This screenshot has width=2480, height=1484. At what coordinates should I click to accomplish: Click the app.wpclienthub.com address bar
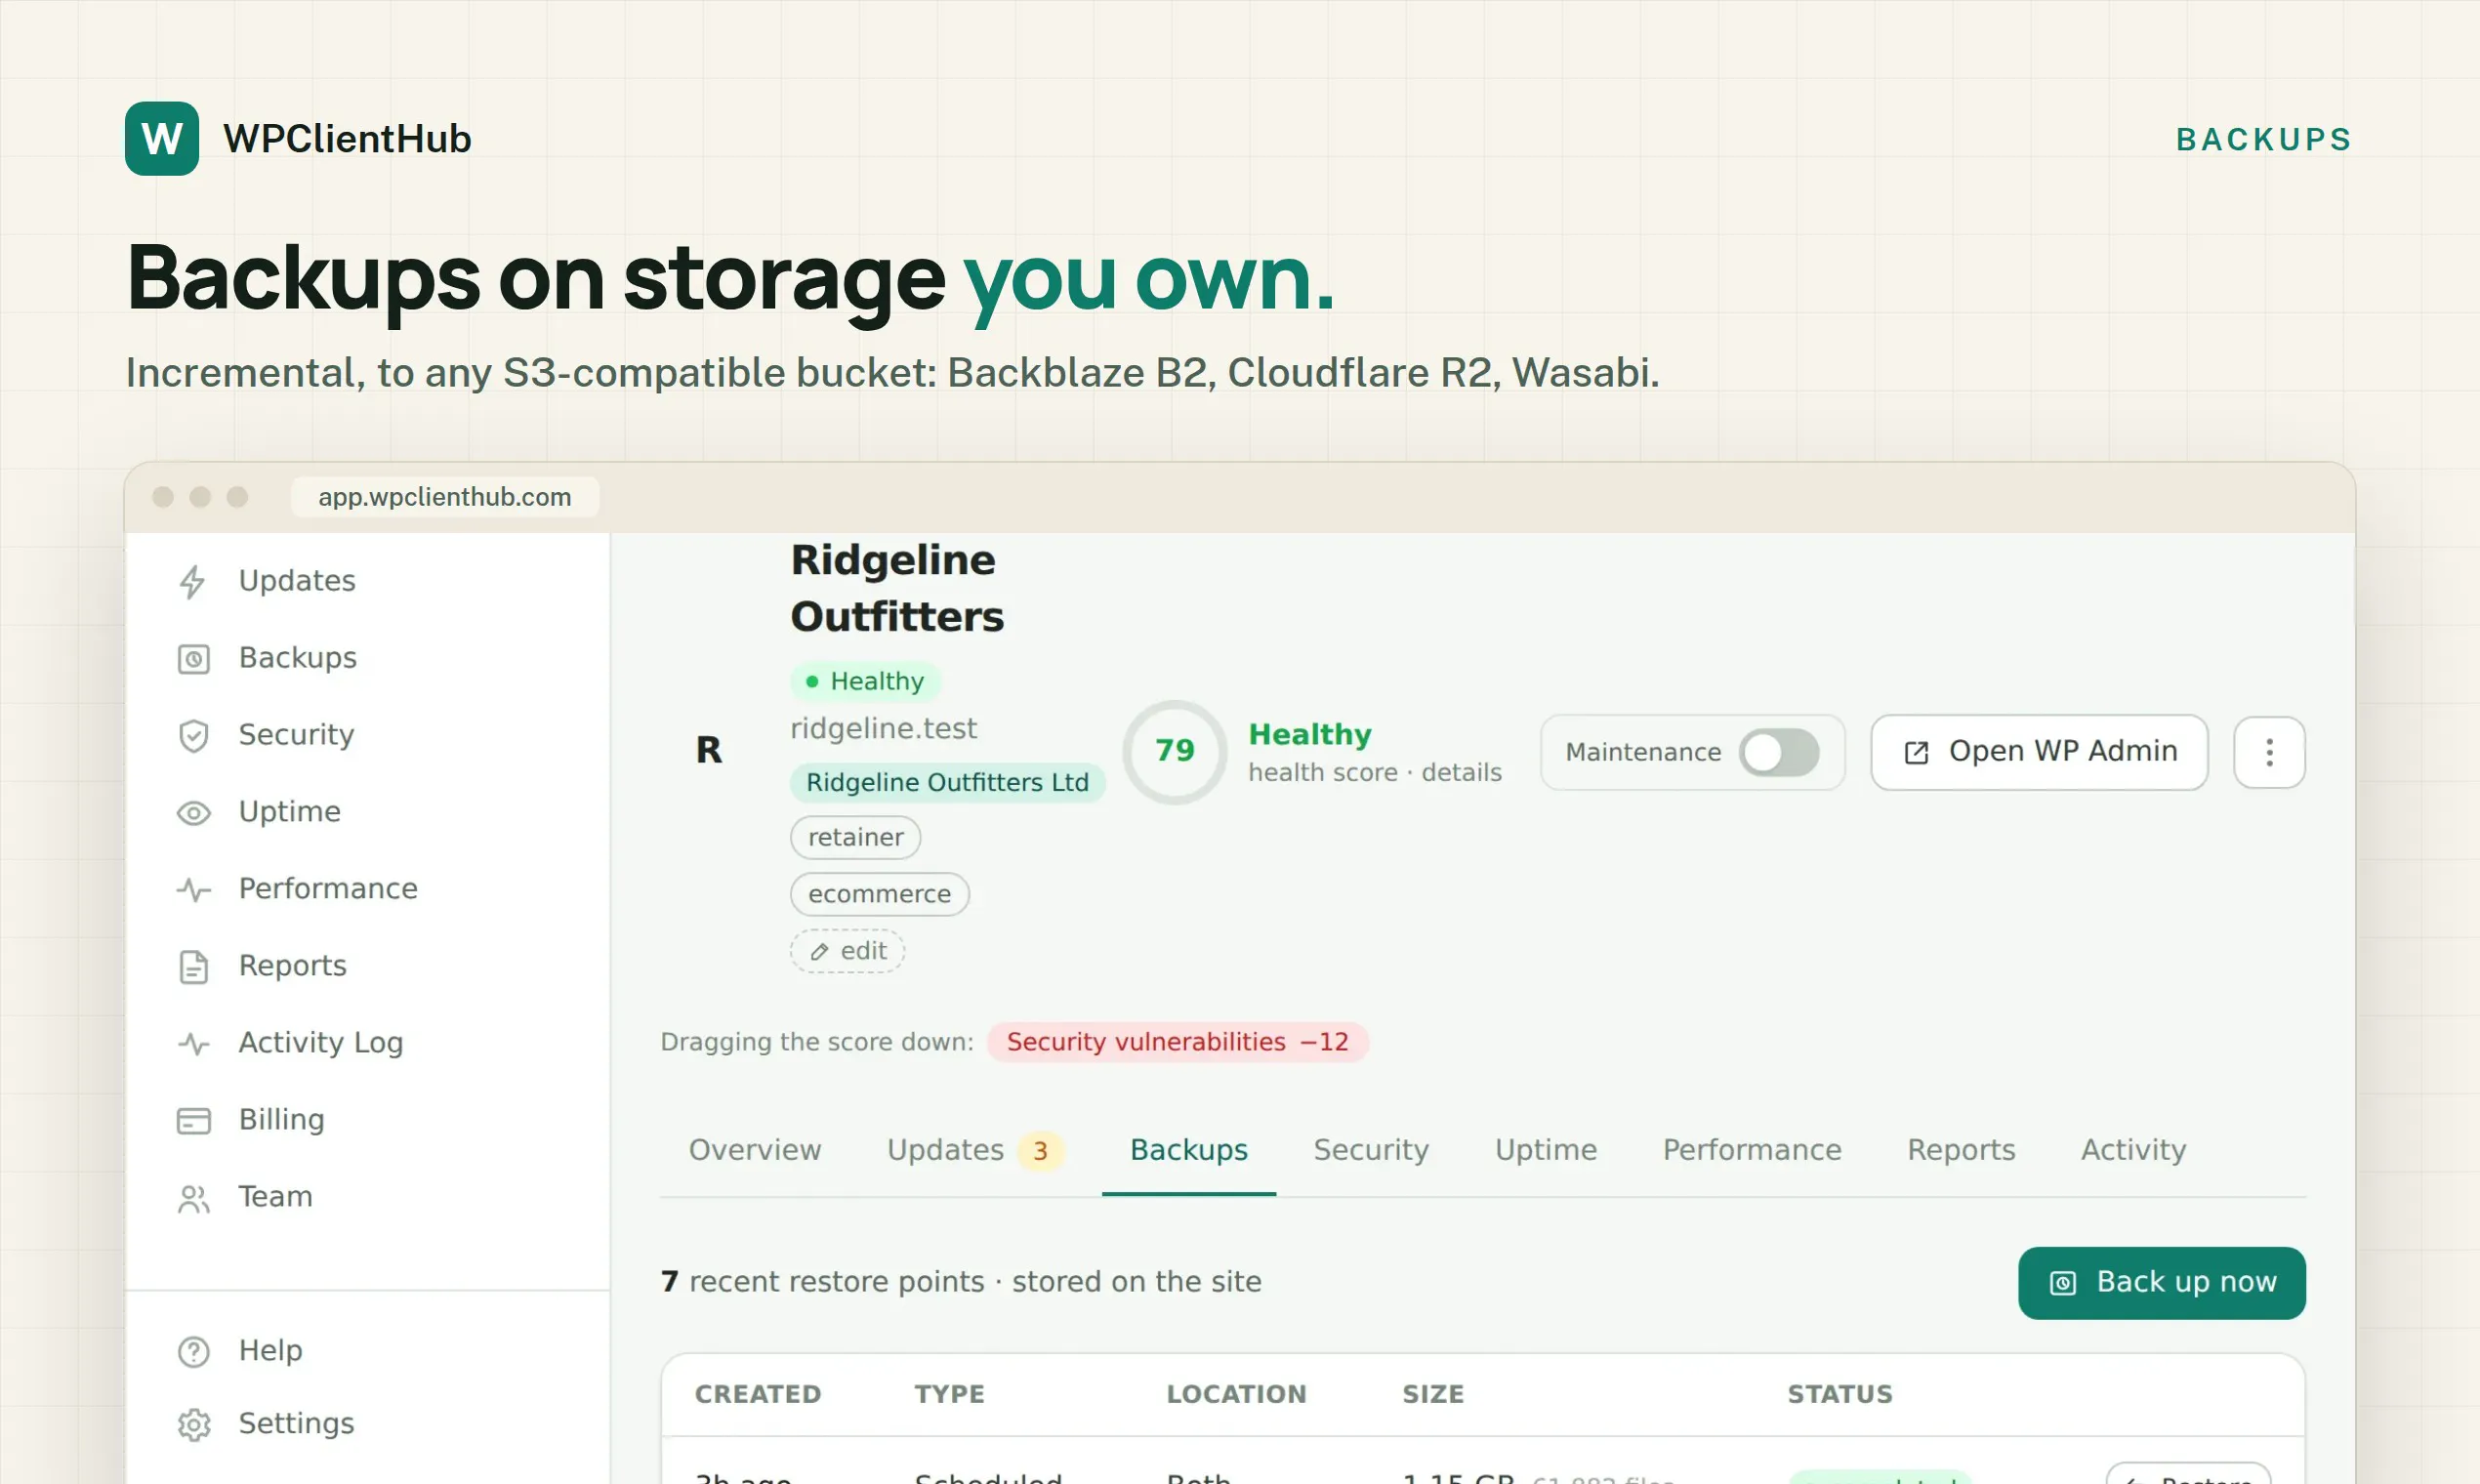(x=444, y=497)
